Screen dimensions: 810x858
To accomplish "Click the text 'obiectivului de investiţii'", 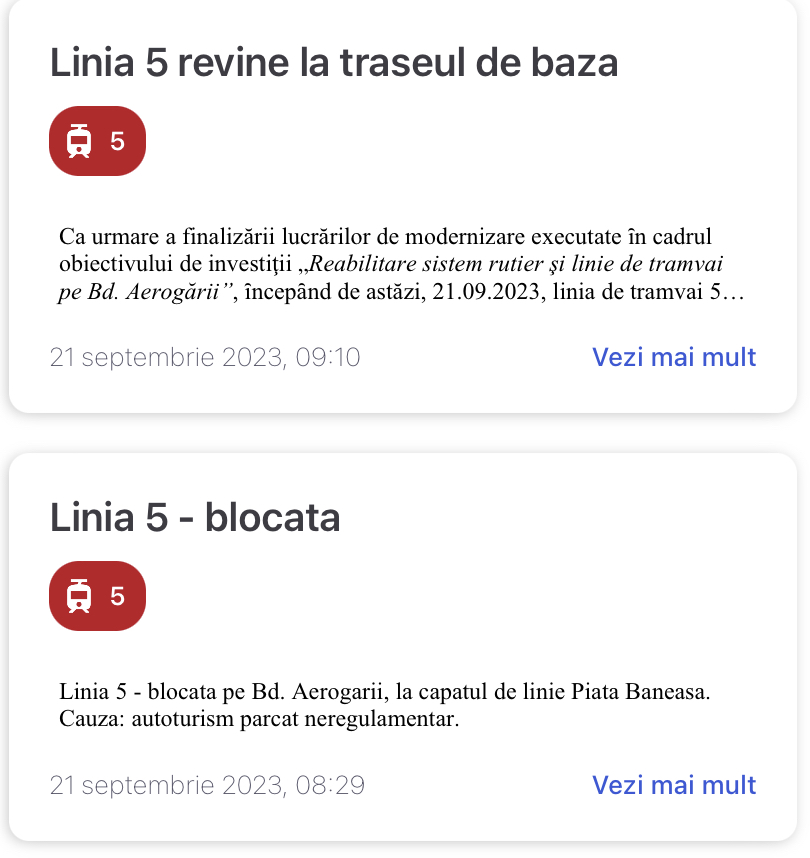I will (175, 264).
